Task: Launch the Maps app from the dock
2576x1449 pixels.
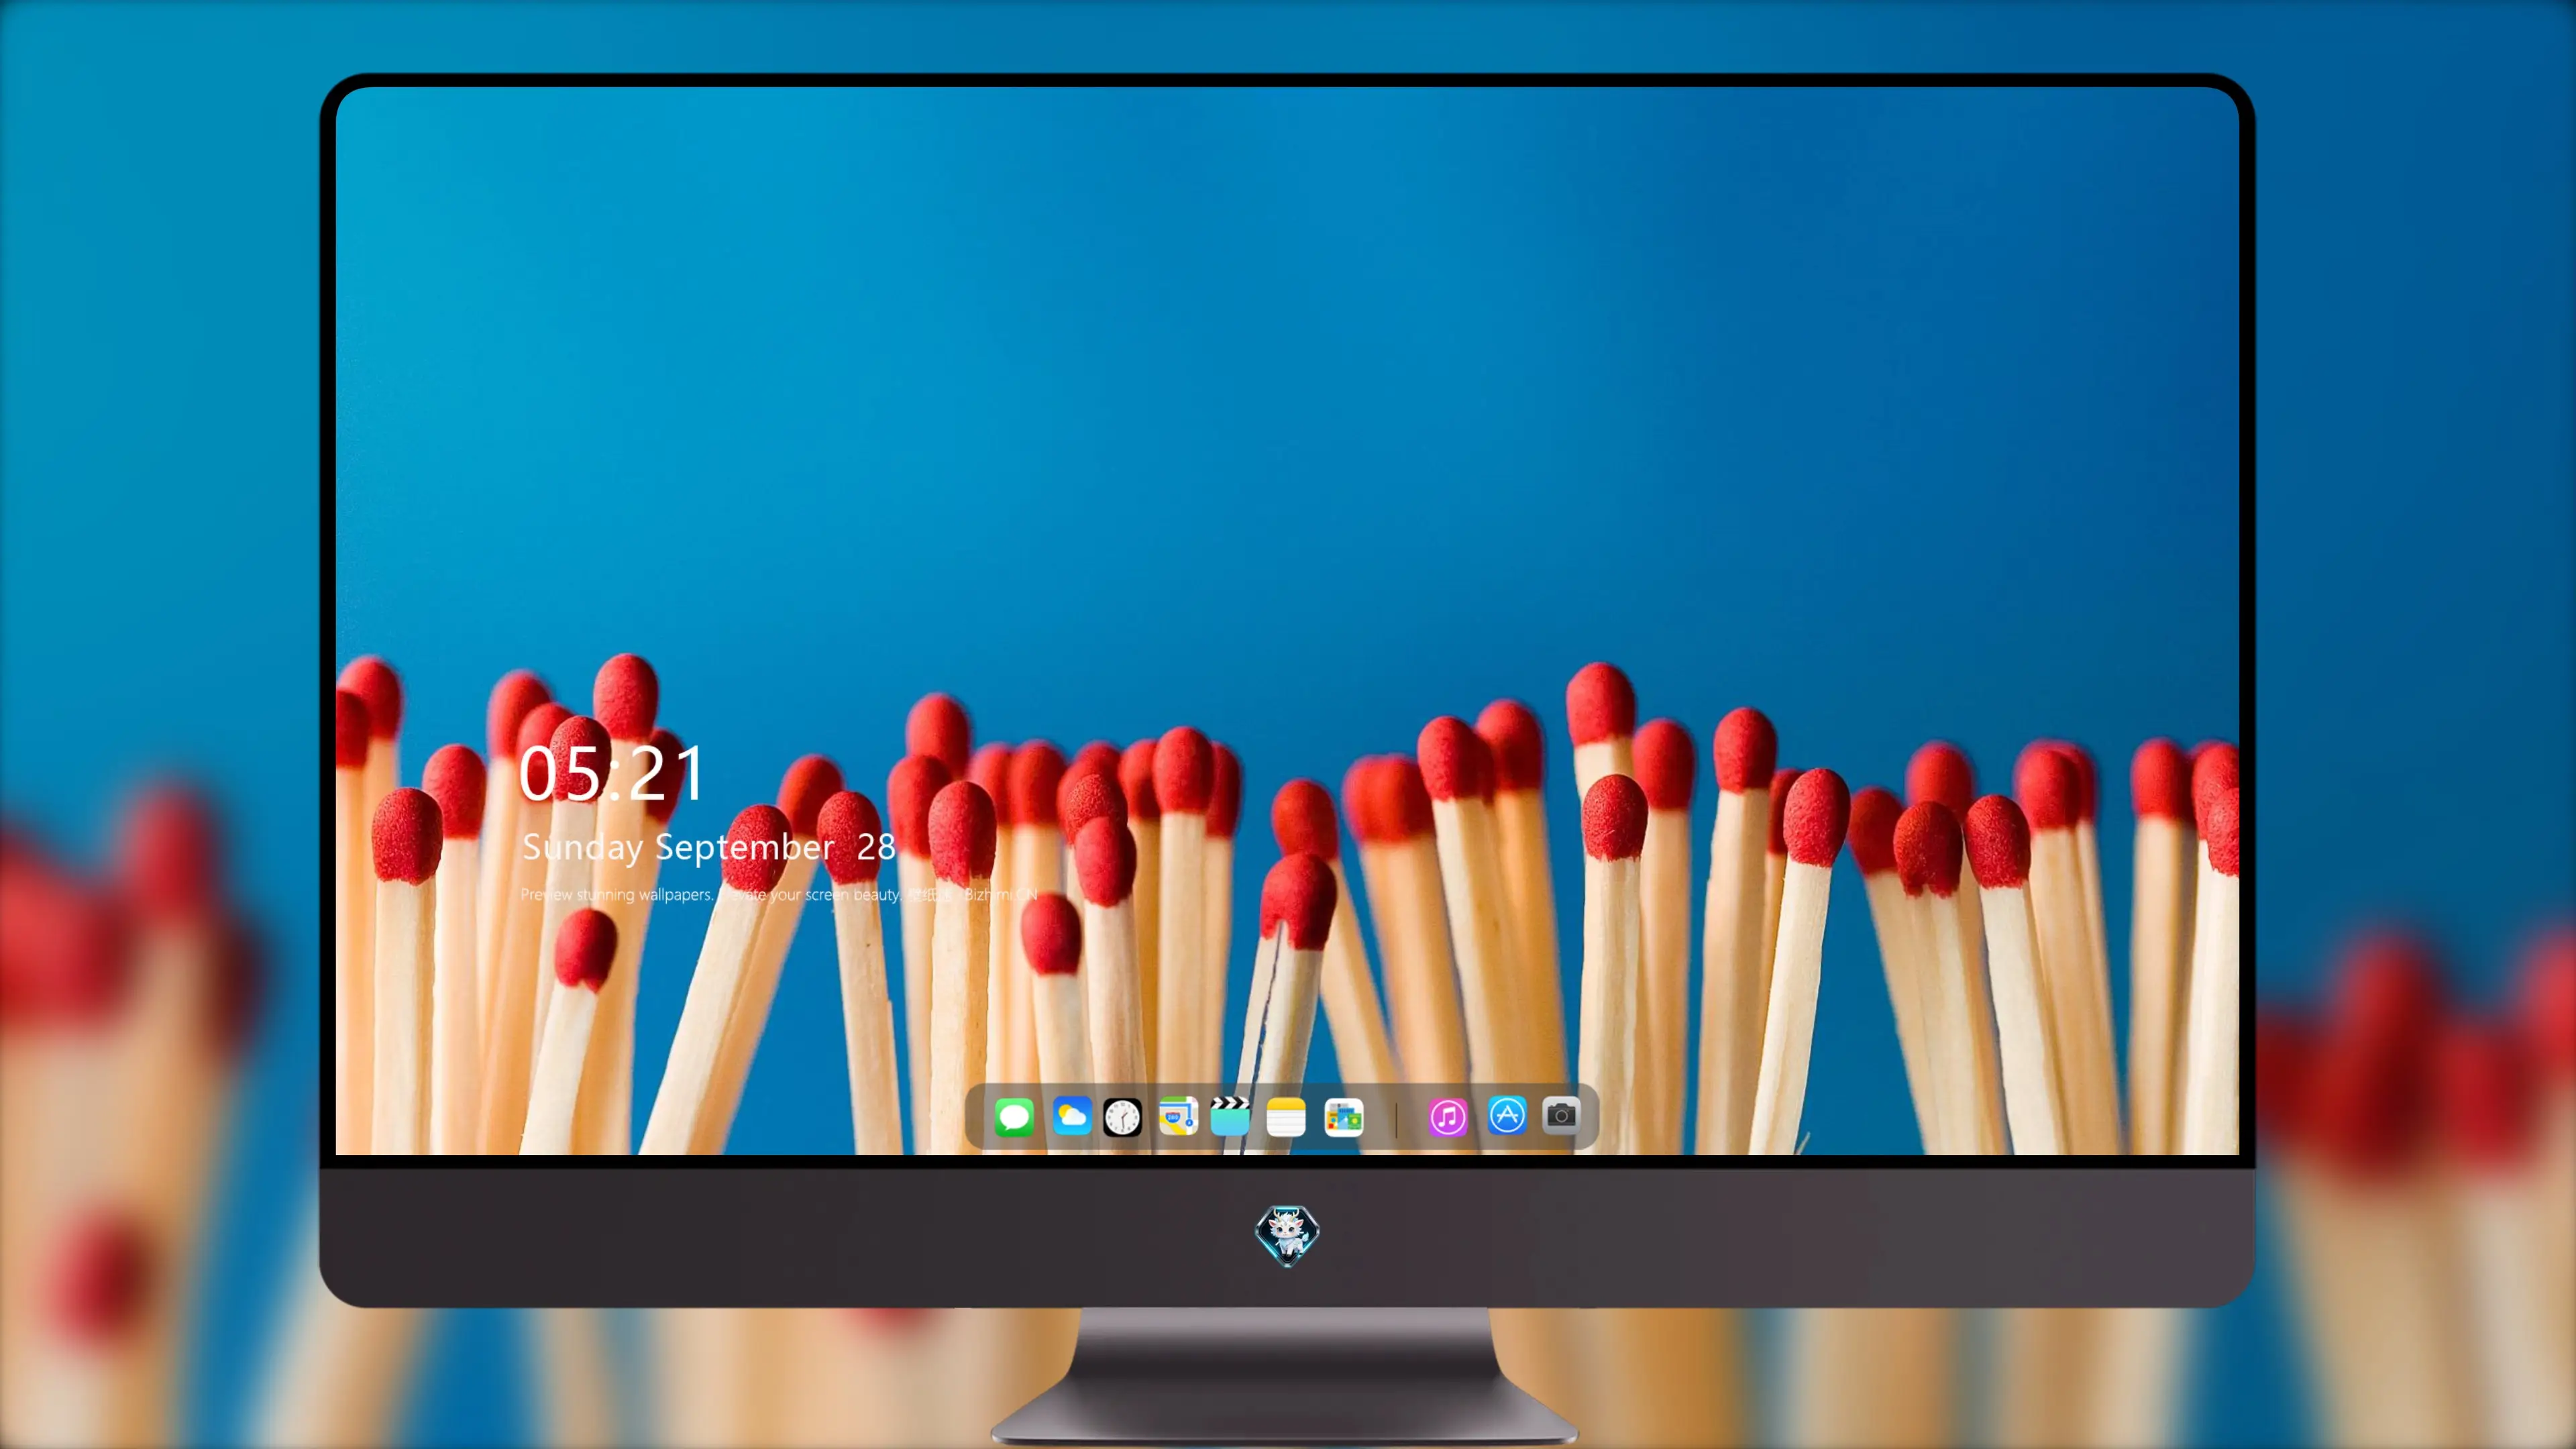Action: coord(1178,1116)
